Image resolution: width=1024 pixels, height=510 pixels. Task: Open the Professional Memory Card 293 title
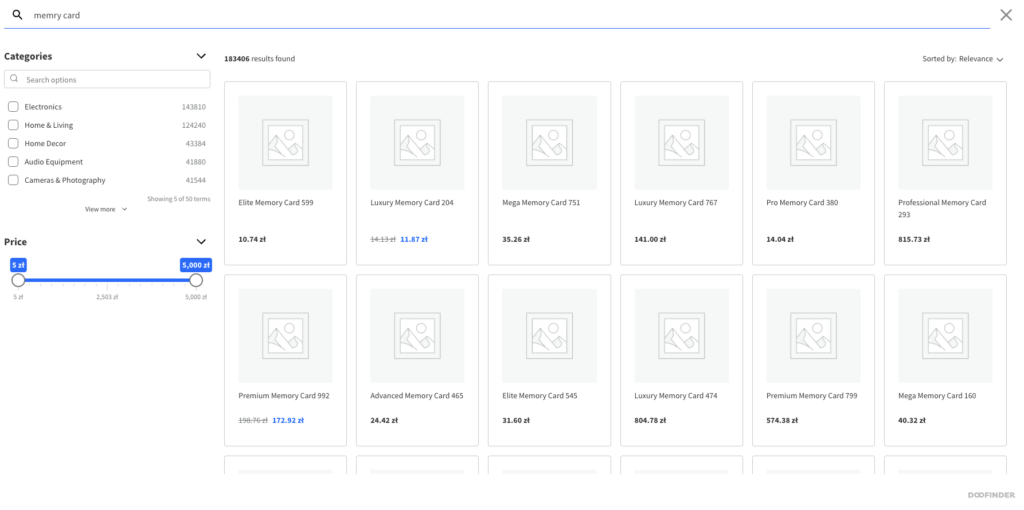pyautogui.click(x=942, y=208)
